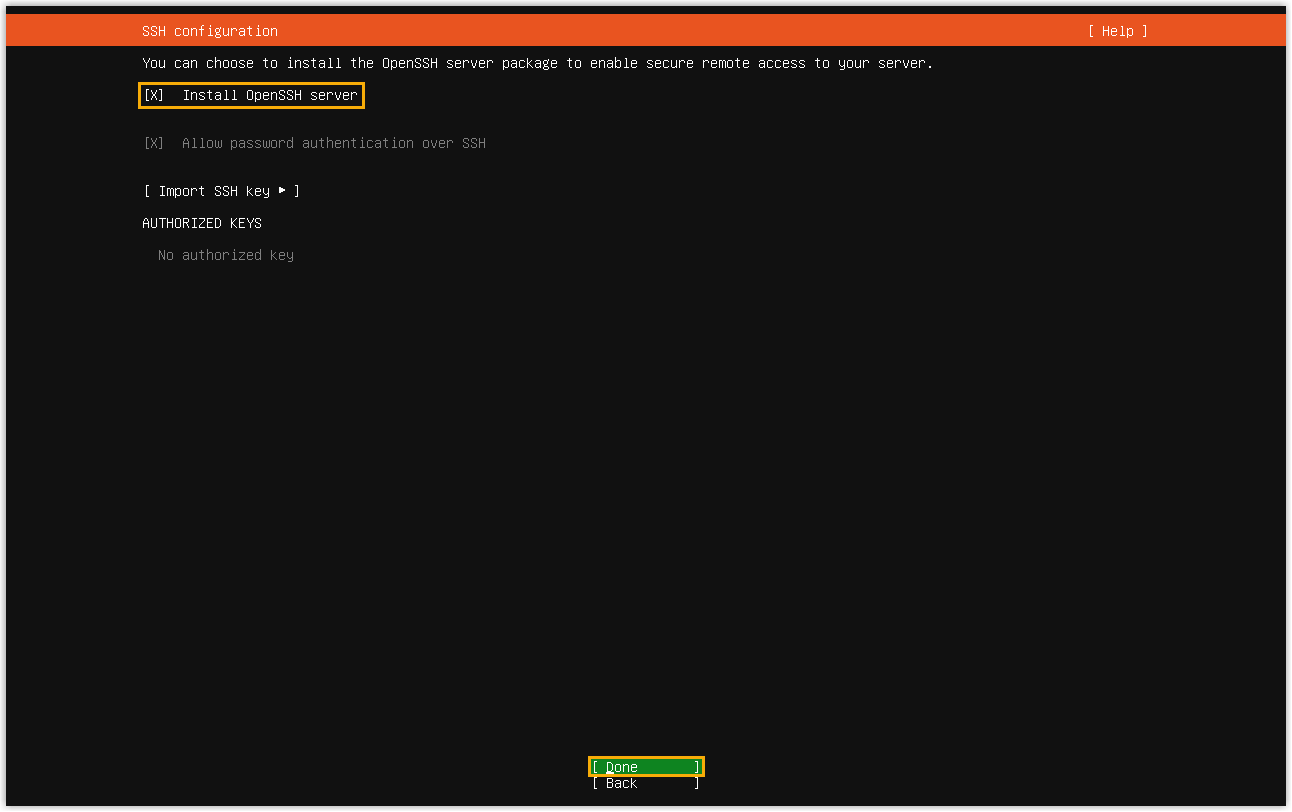Image resolution: width=1292 pixels, height=812 pixels.
Task: Toggle the Install OpenSSH server checkbox
Action: tap(251, 95)
